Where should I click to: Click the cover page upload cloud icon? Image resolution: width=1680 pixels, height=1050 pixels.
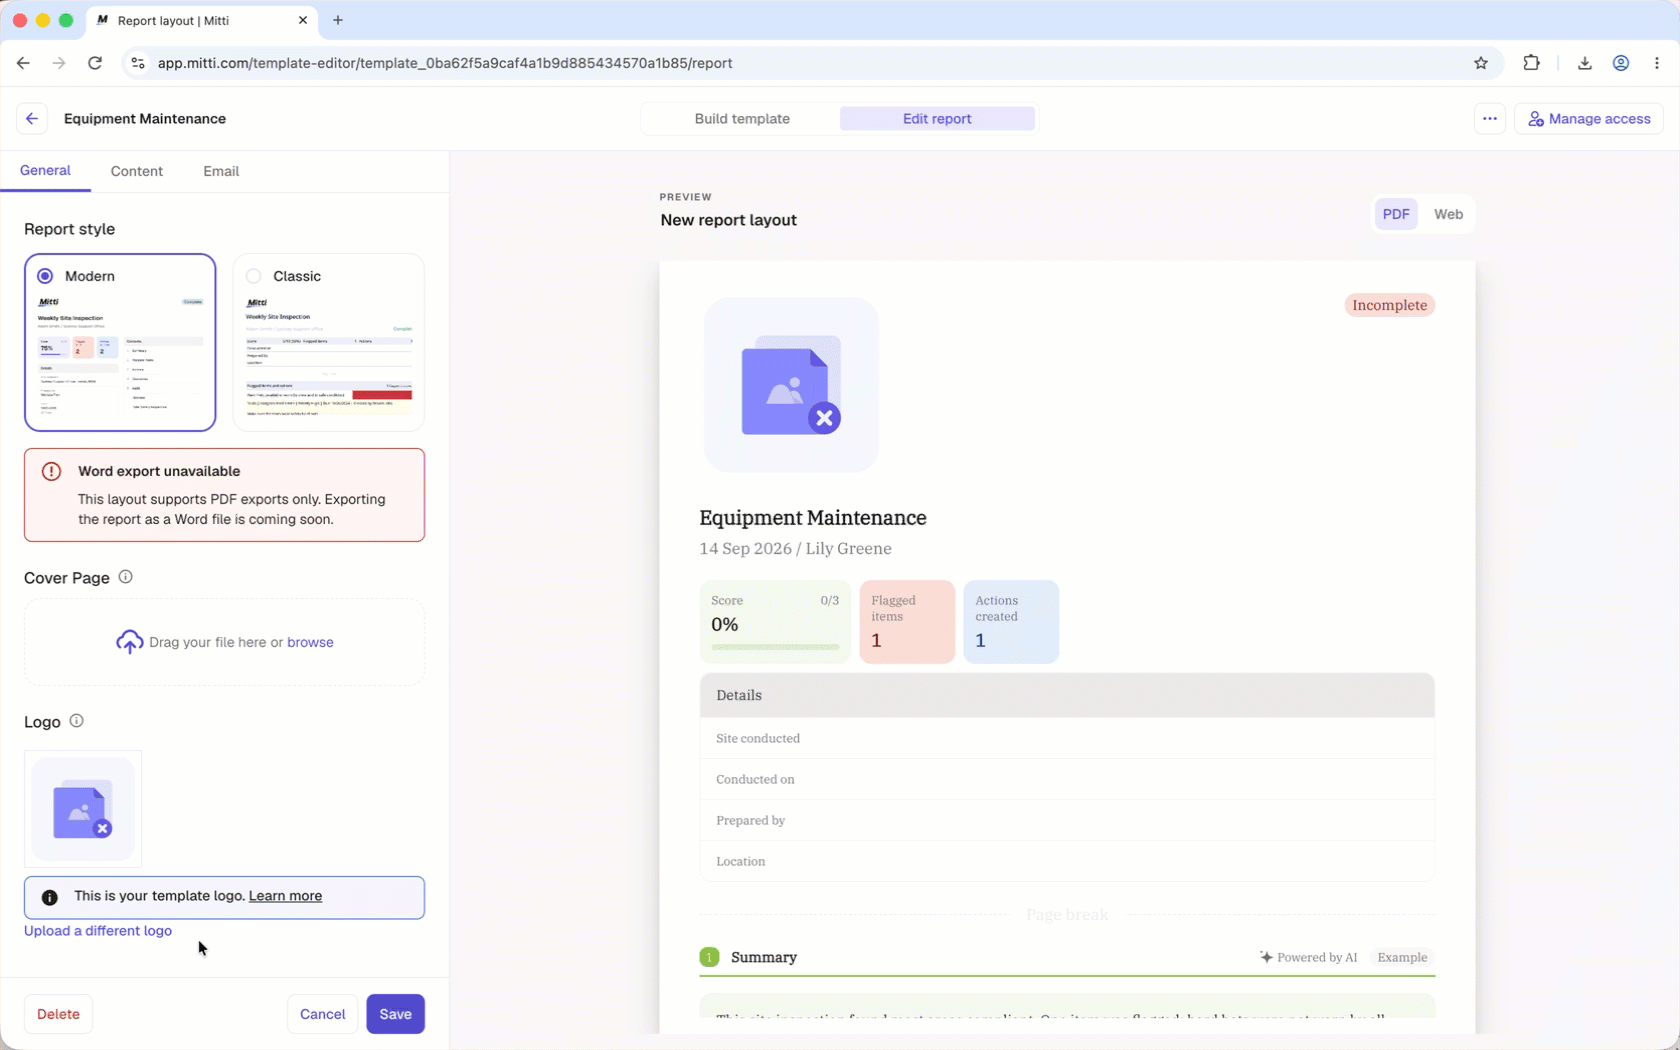pyautogui.click(x=129, y=642)
